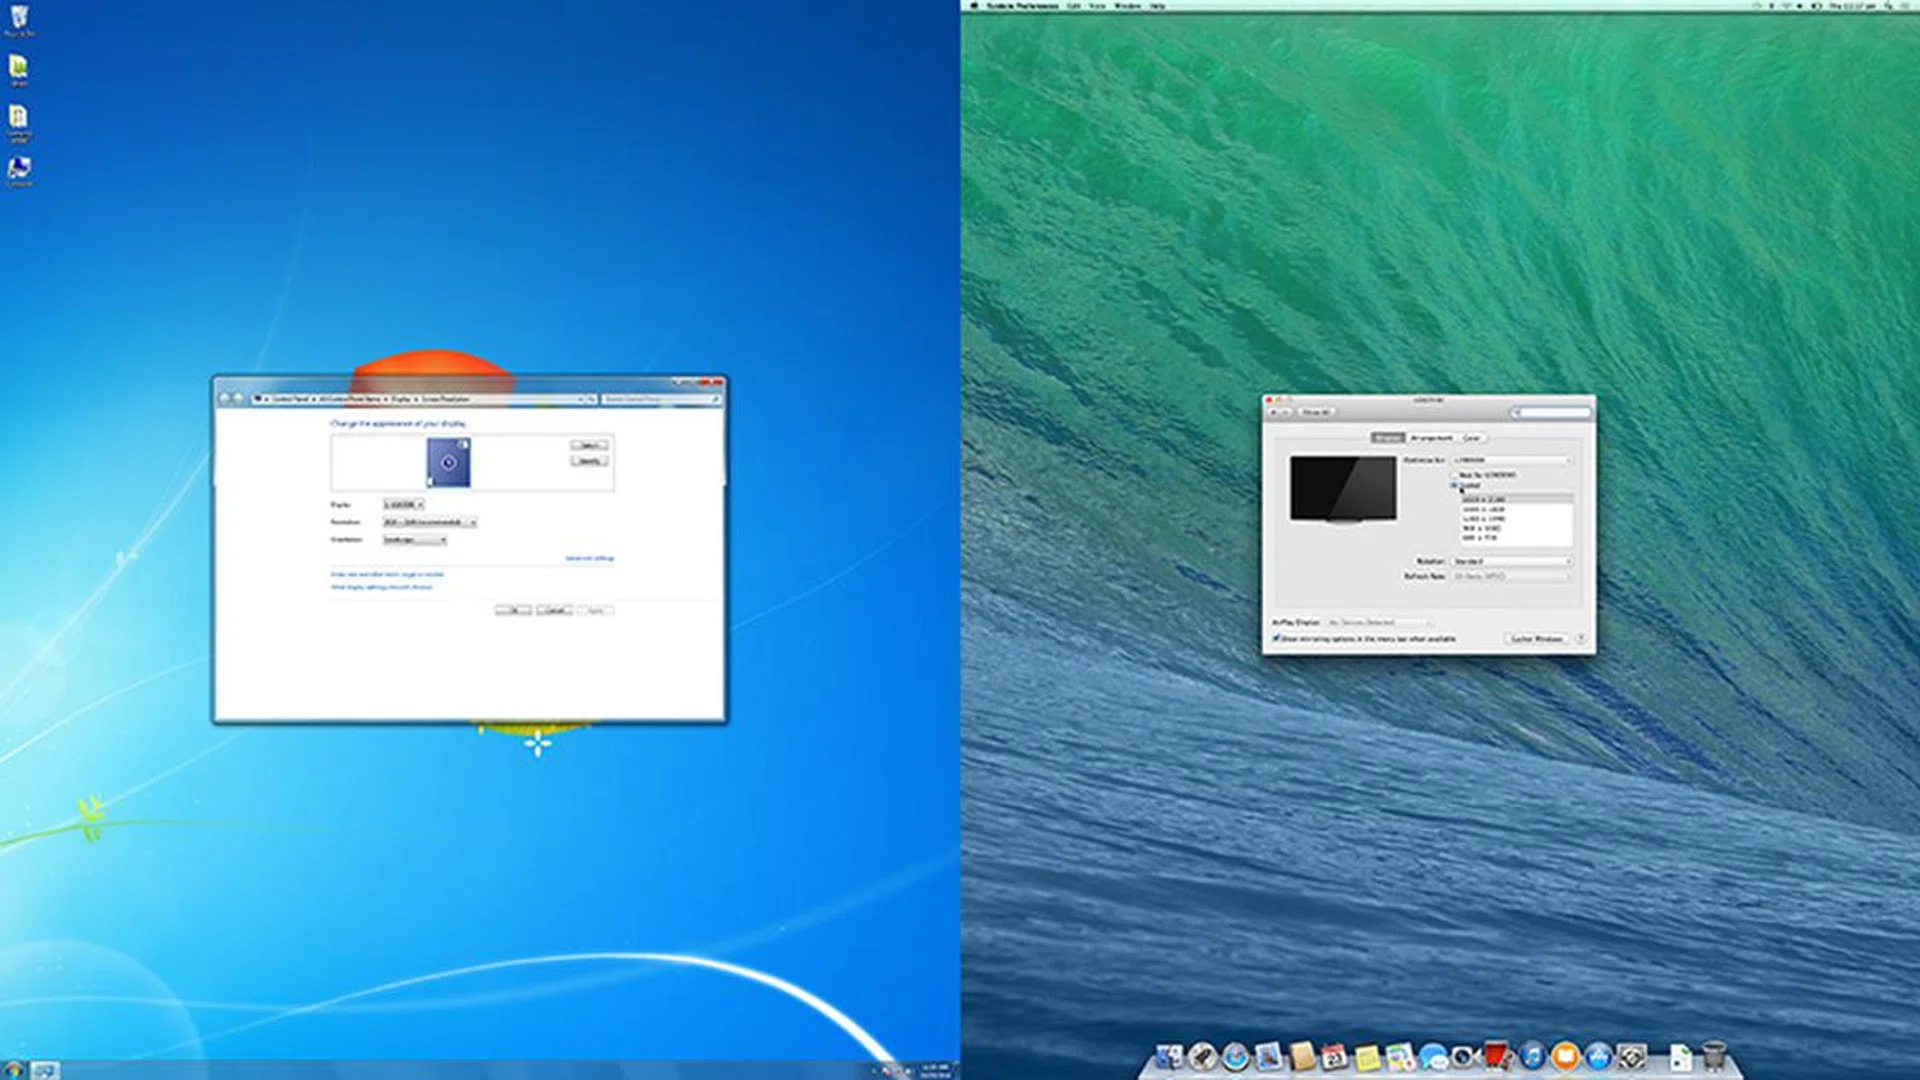This screenshot has width=1920, height=1080.
Task: Select the Best for display radio button
Action: point(1454,475)
